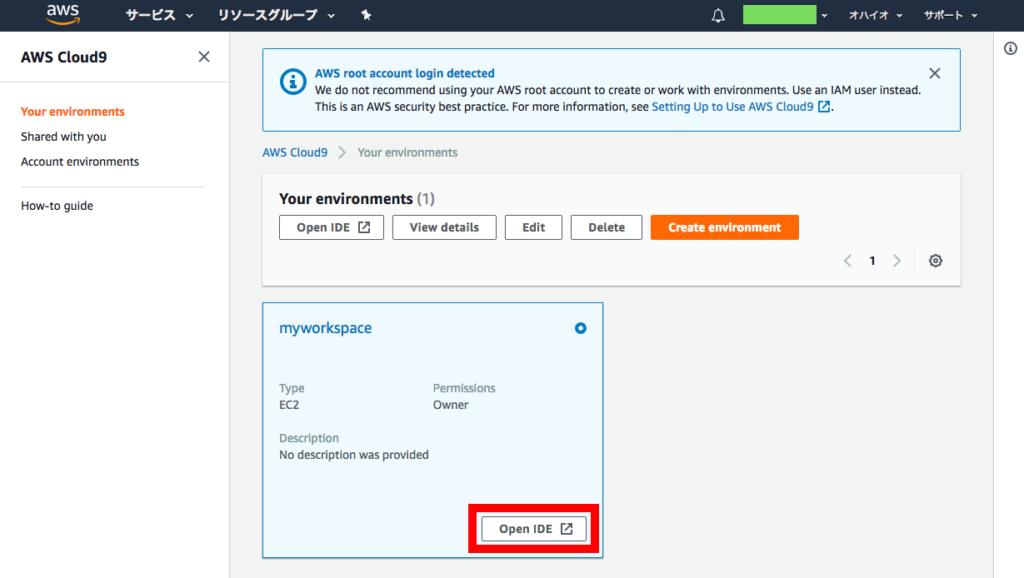Select Shared with you in sidebar
Screen dimensions: 1024x578
point(63,136)
